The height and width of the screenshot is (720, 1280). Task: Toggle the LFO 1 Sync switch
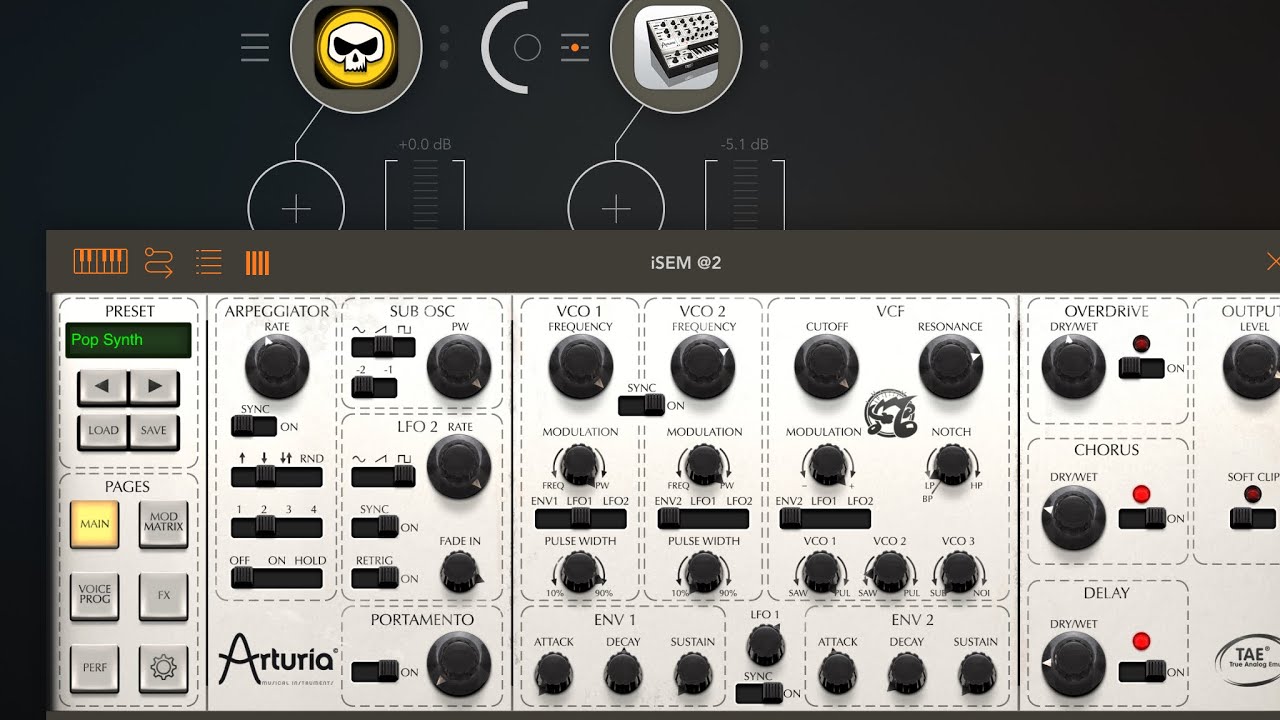click(x=758, y=693)
